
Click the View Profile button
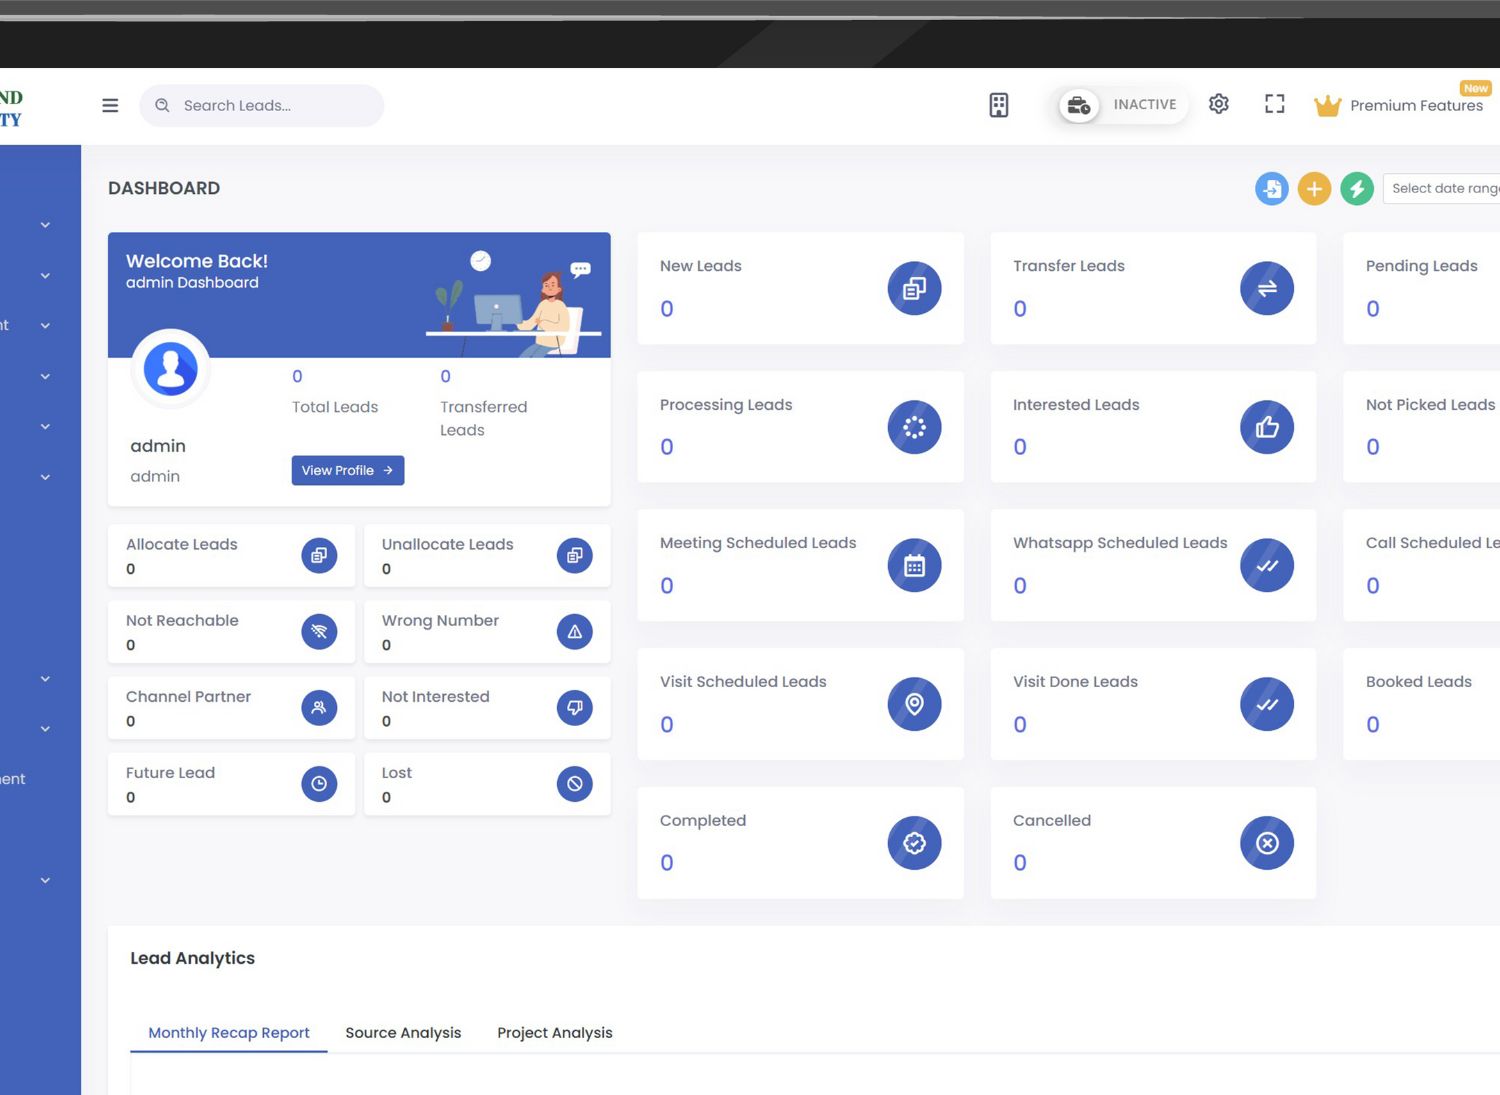click(347, 470)
